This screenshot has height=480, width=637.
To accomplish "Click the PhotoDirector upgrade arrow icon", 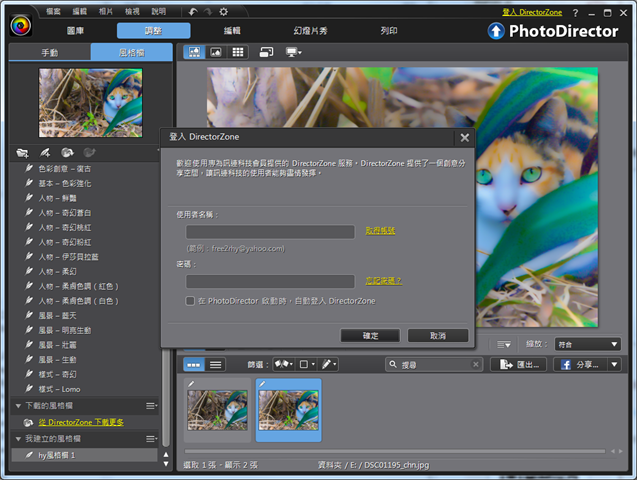I will pos(496,31).
